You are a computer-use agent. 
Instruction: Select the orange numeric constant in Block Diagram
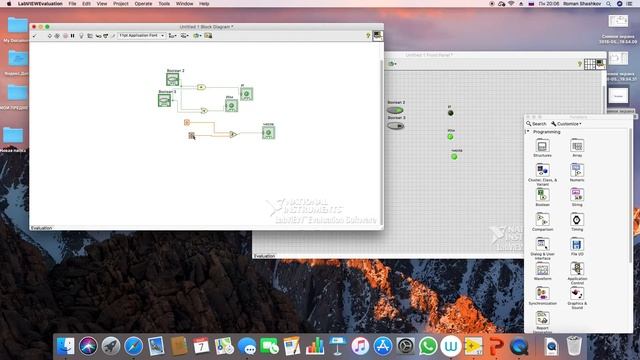pyautogui.click(x=187, y=122)
